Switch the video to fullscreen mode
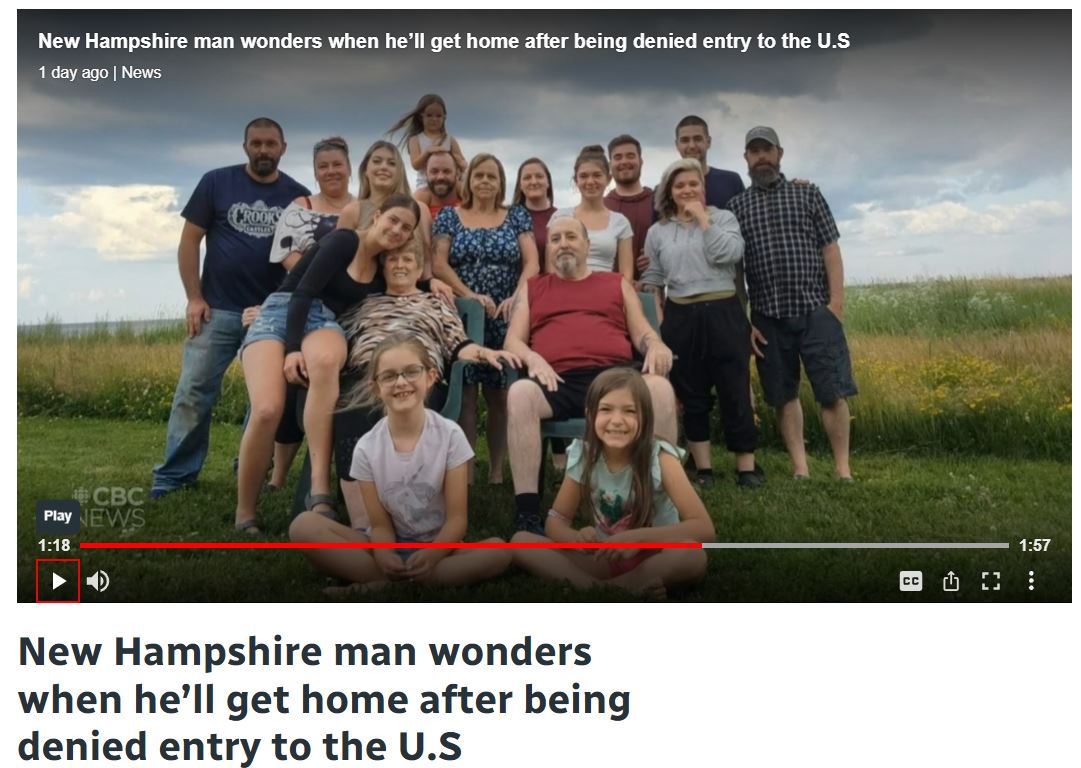Screen dimensions: 1081x768 point(991,581)
